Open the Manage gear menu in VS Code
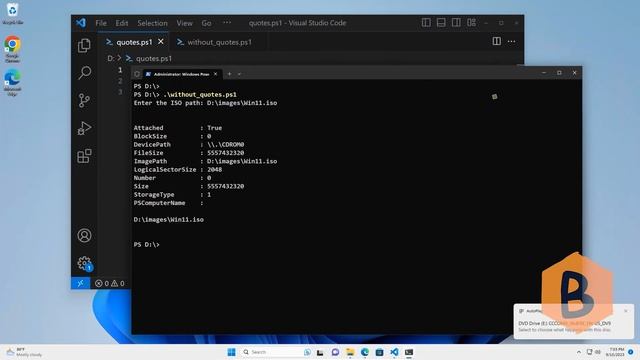Screen dimensions: 640x360 tap(84, 263)
